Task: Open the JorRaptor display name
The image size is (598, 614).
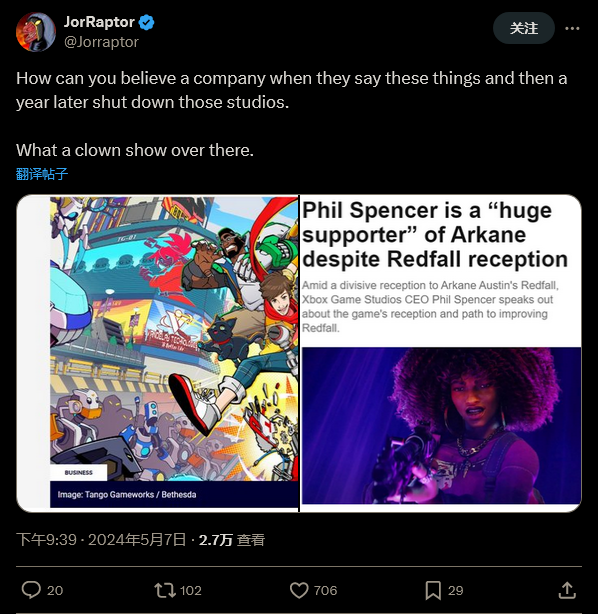Action: [99, 22]
